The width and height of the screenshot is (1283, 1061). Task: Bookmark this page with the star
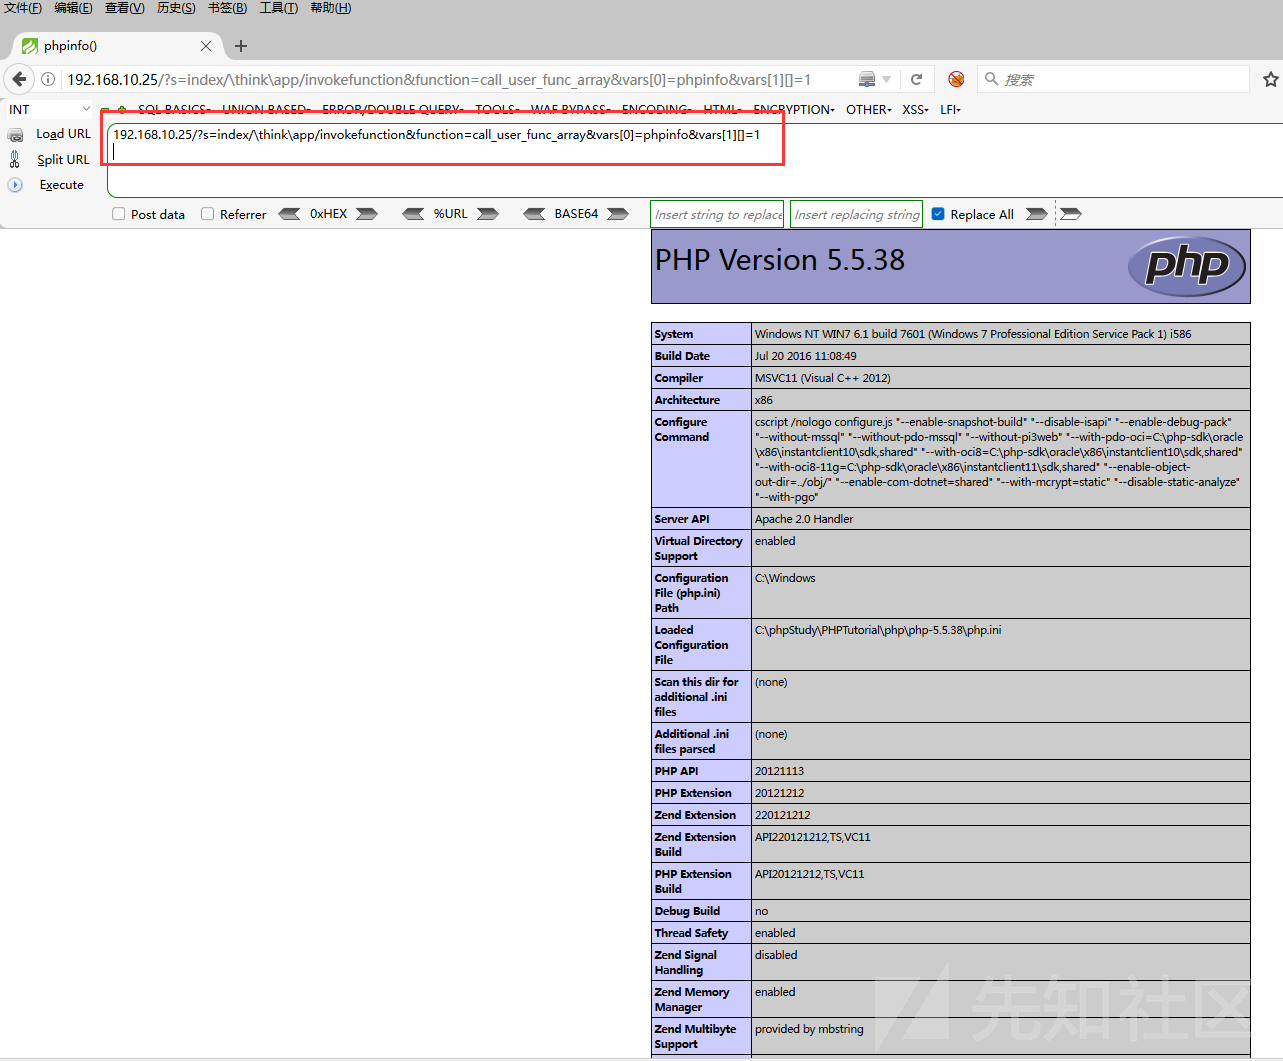pos(1271,79)
